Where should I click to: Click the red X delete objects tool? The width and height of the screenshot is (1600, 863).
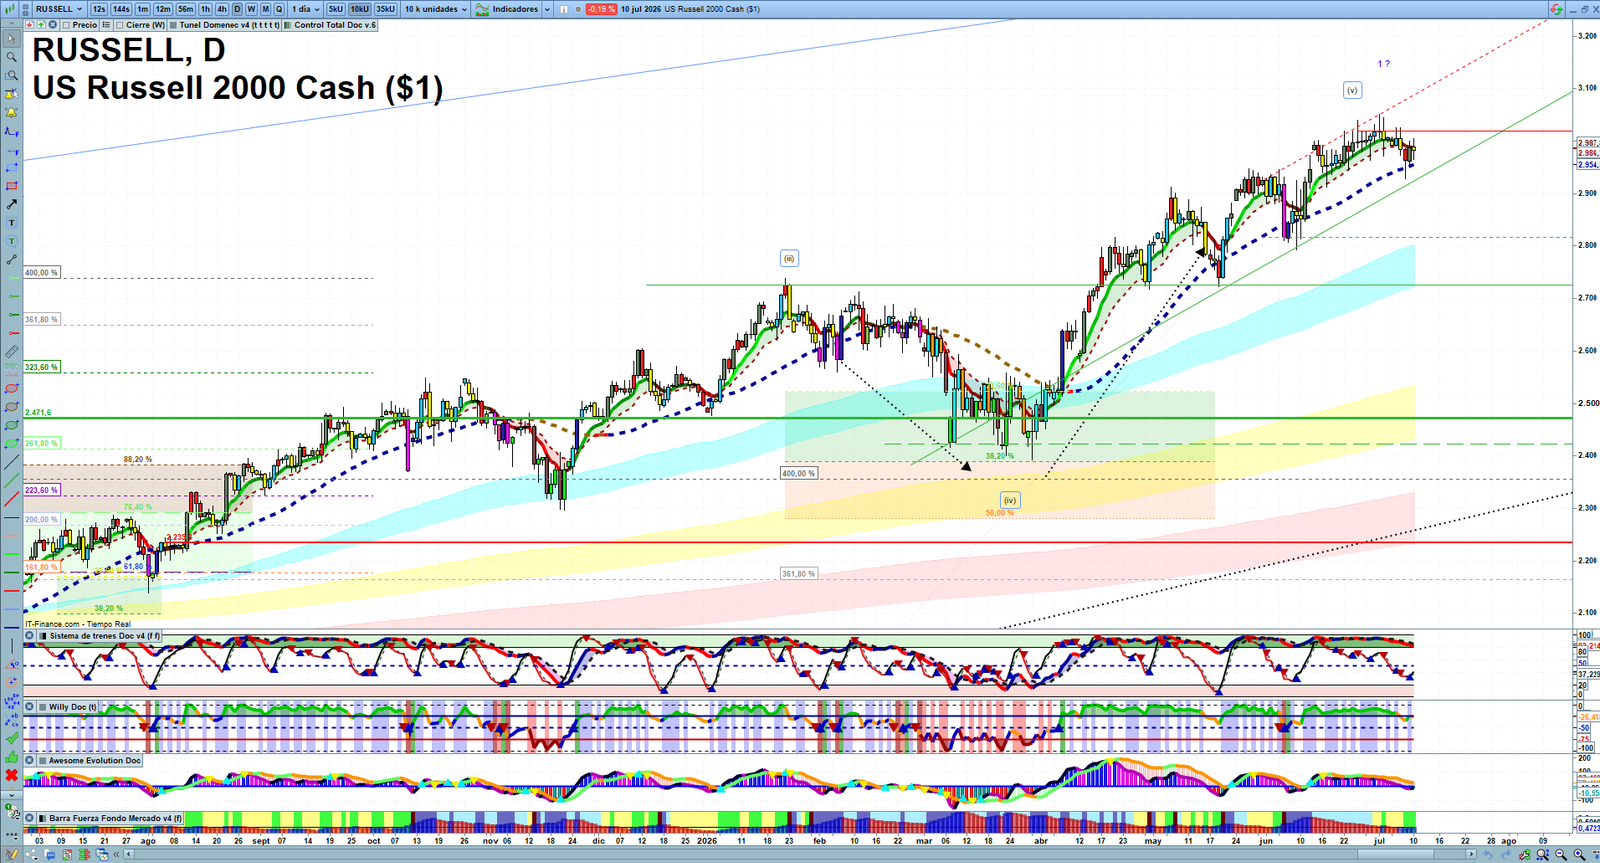pyautogui.click(x=11, y=775)
